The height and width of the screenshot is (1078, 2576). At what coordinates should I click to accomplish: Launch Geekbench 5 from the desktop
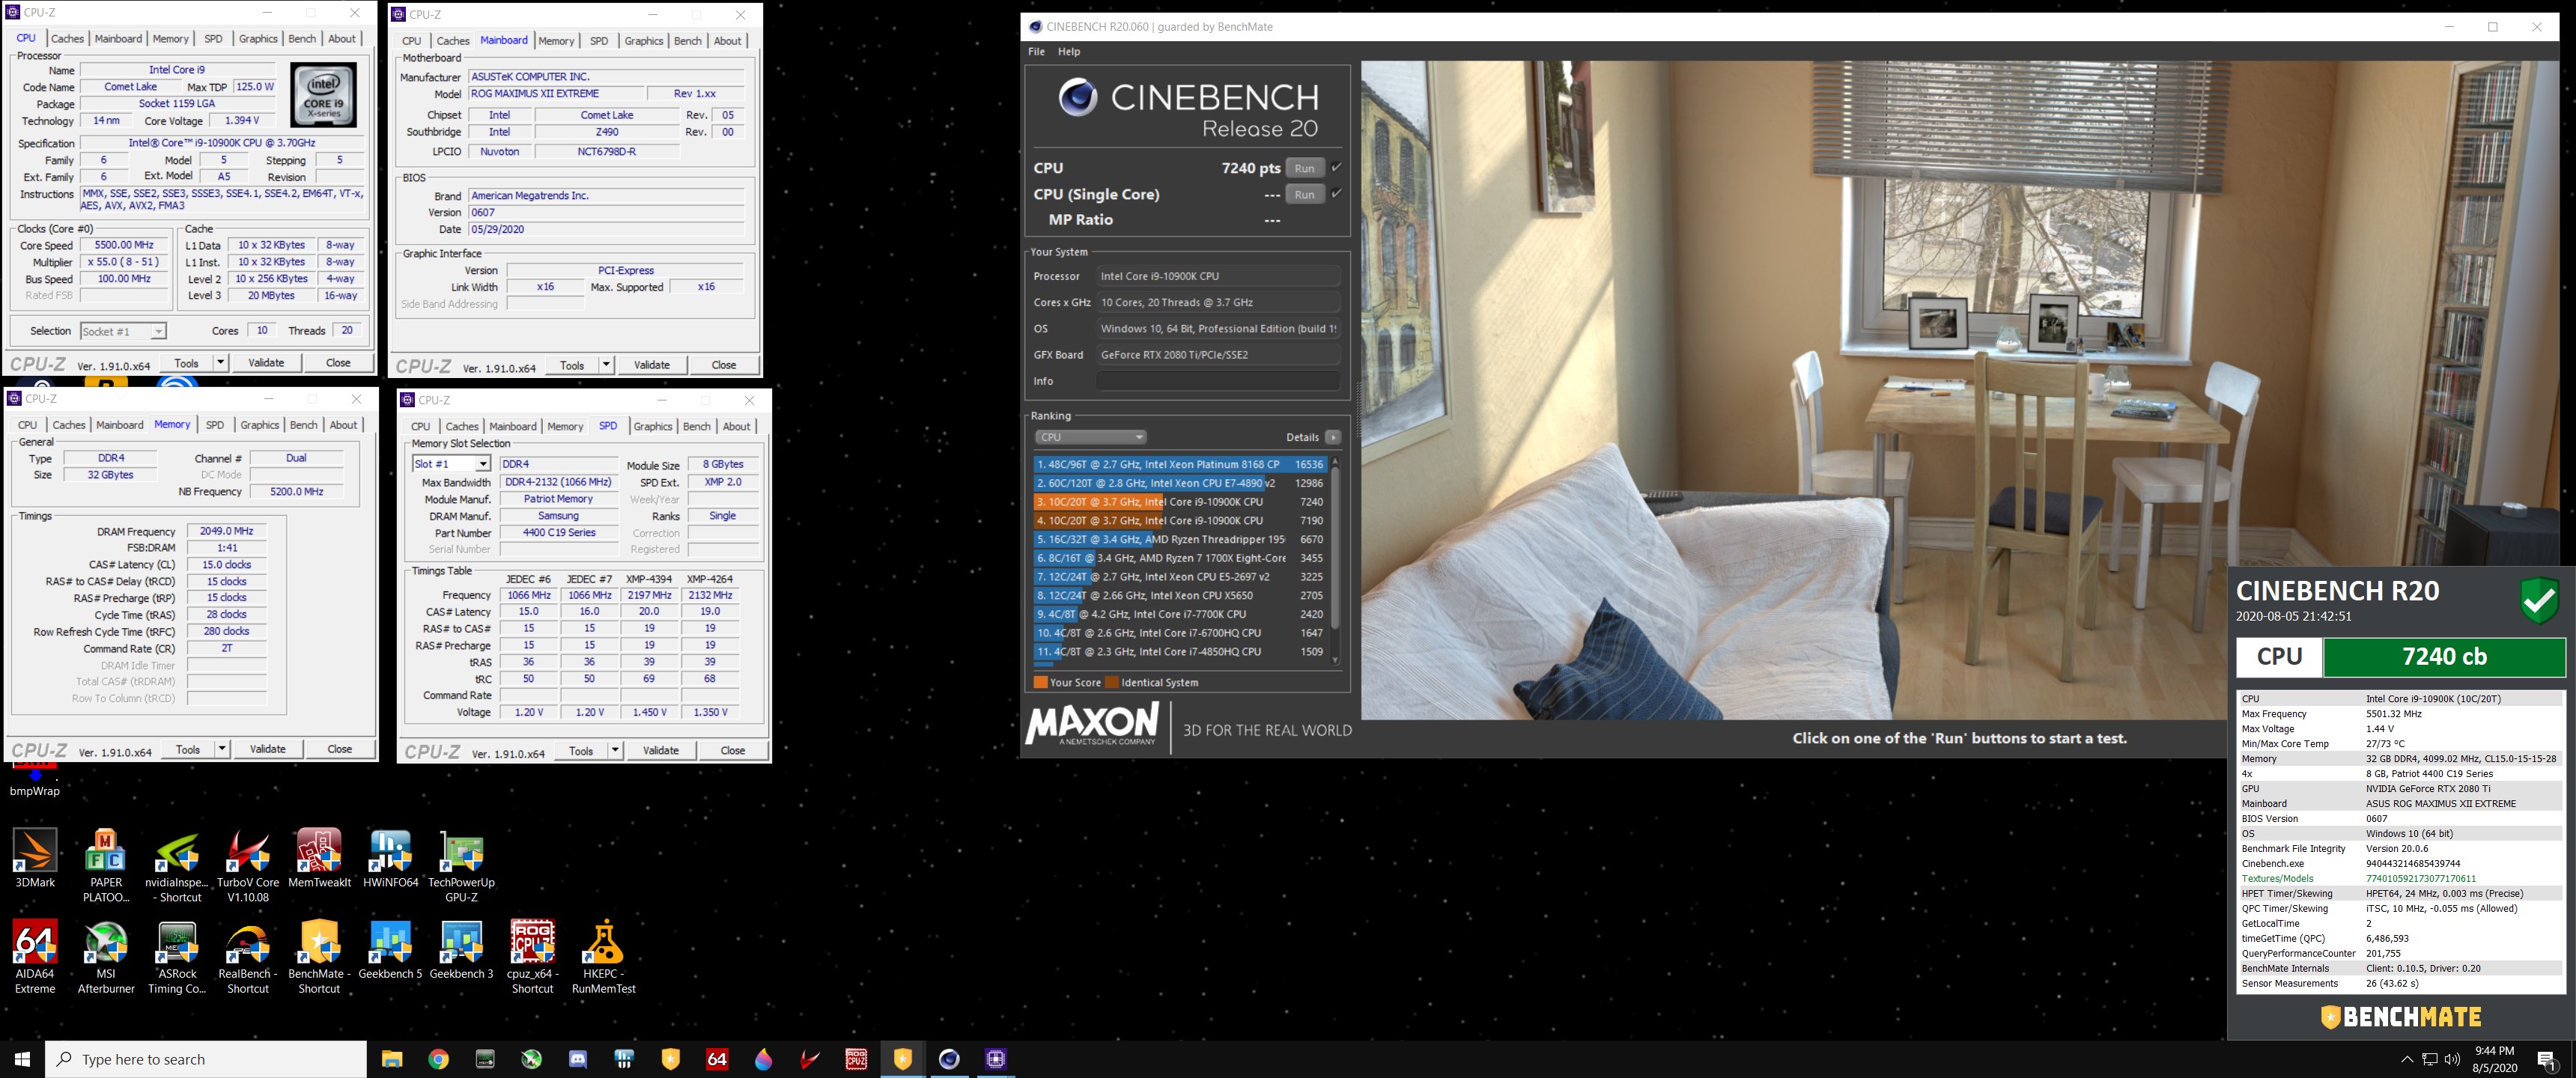pos(390,950)
